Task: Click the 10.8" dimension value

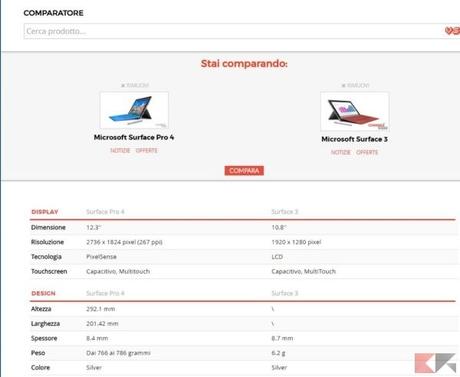Action: [x=279, y=227]
